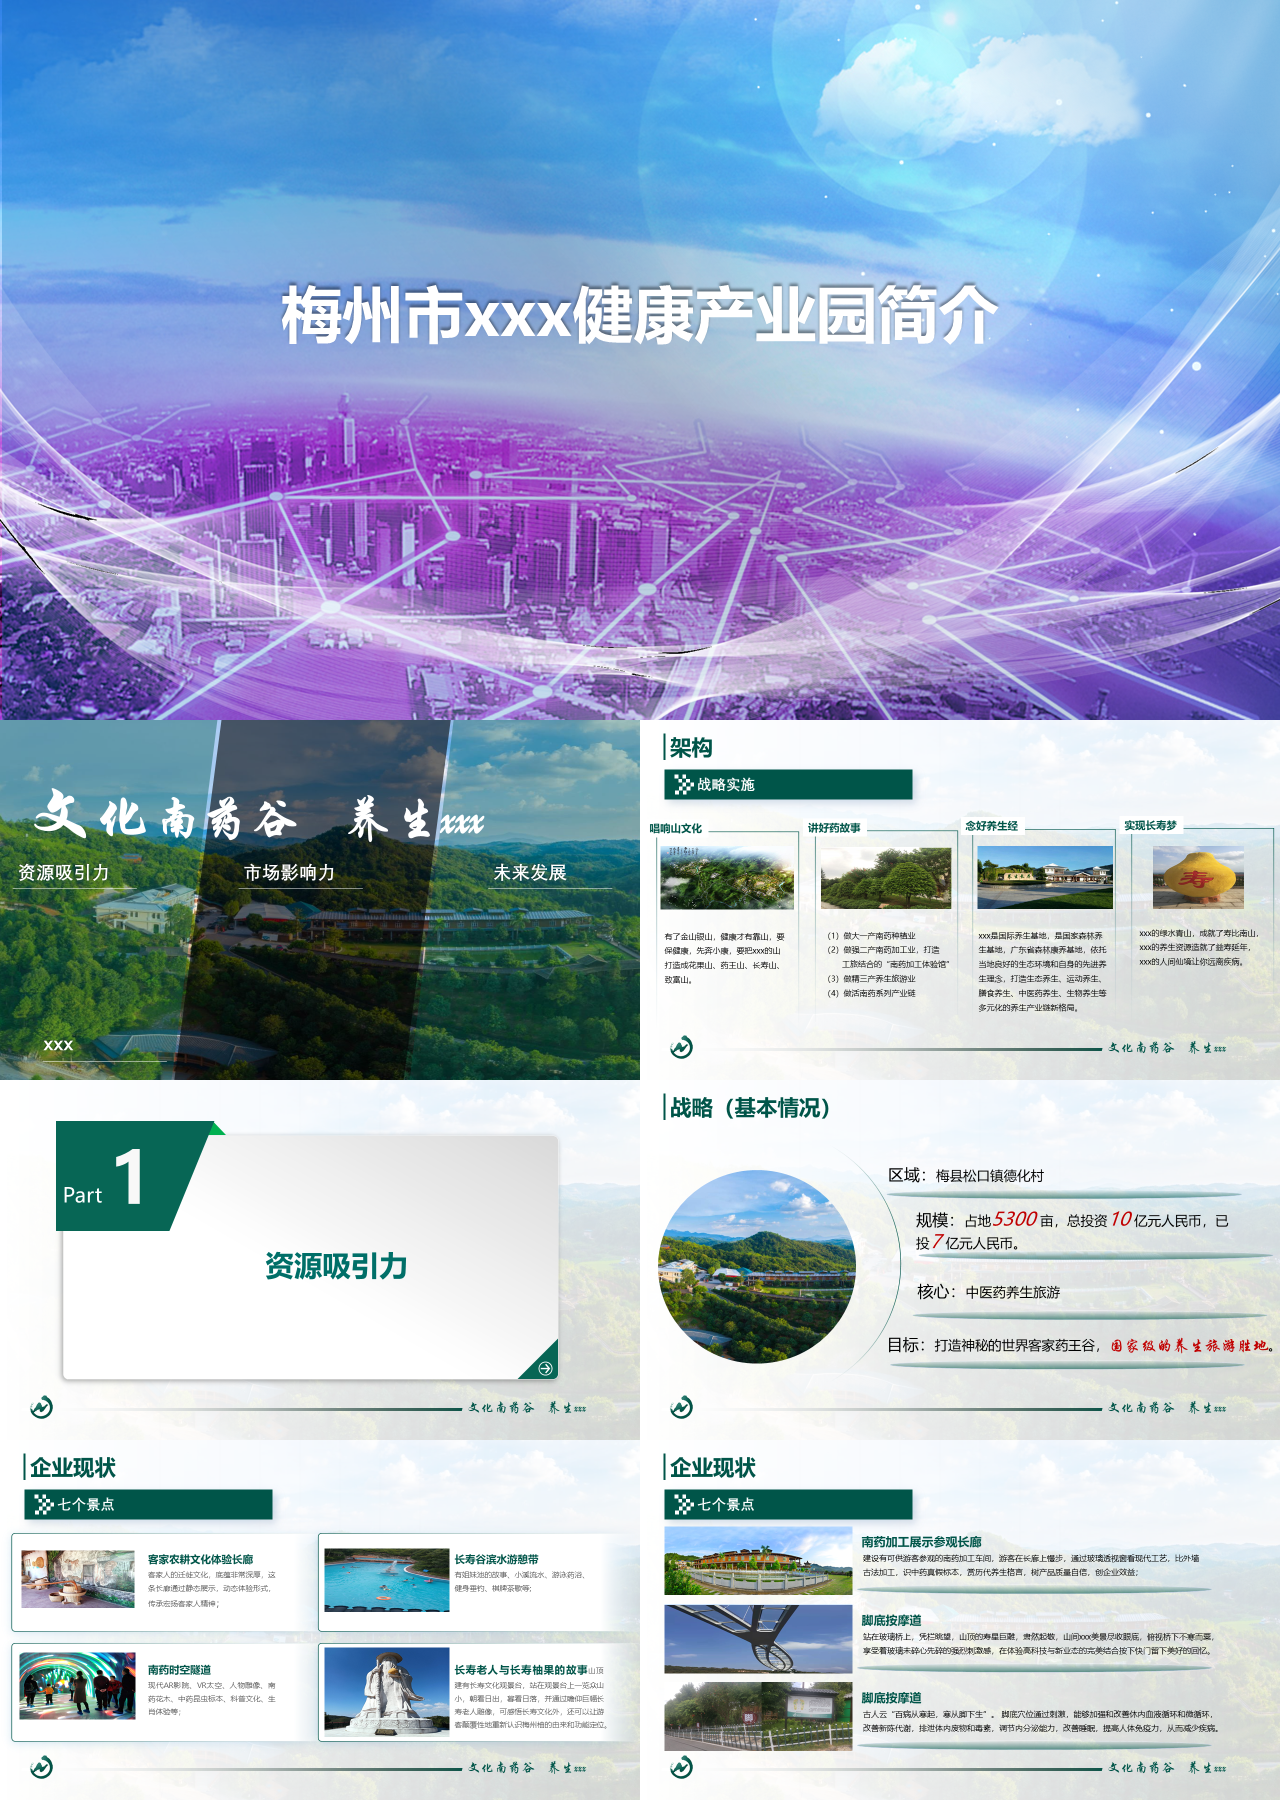Click the 七个景点 banner above 长寿谷滨水游憩带

point(148,1505)
